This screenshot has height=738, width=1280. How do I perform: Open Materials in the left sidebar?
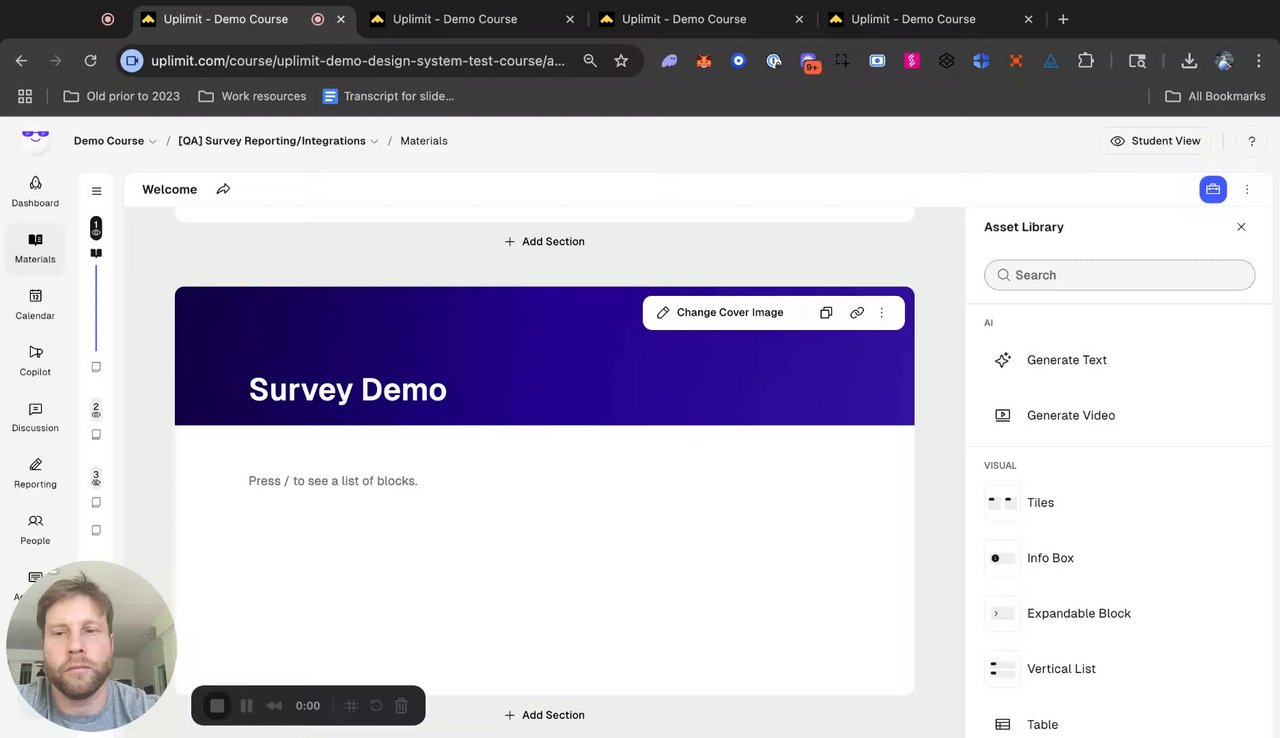pos(35,248)
